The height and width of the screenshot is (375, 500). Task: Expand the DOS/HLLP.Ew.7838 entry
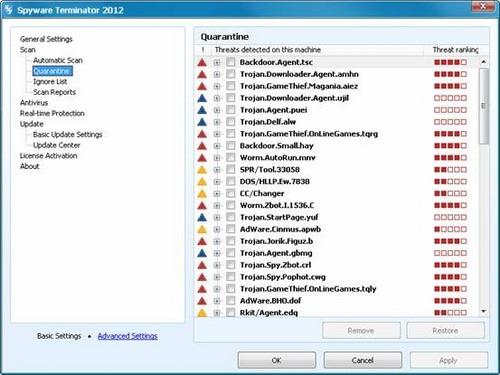click(x=217, y=182)
